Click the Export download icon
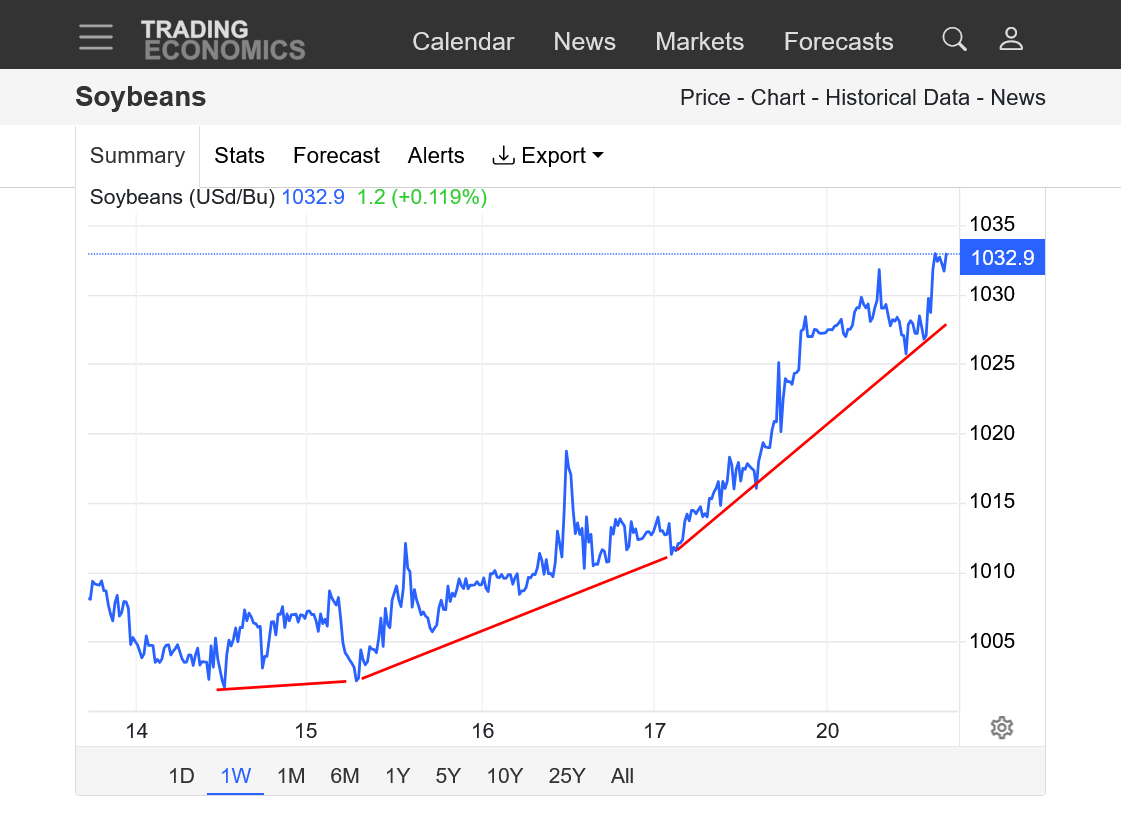This screenshot has width=1121, height=821. pyautogui.click(x=504, y=156)
